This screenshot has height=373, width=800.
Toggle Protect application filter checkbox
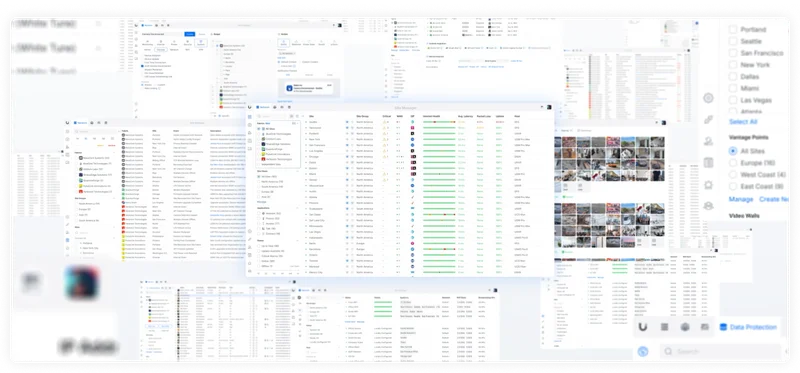click(x=259, y=219)
